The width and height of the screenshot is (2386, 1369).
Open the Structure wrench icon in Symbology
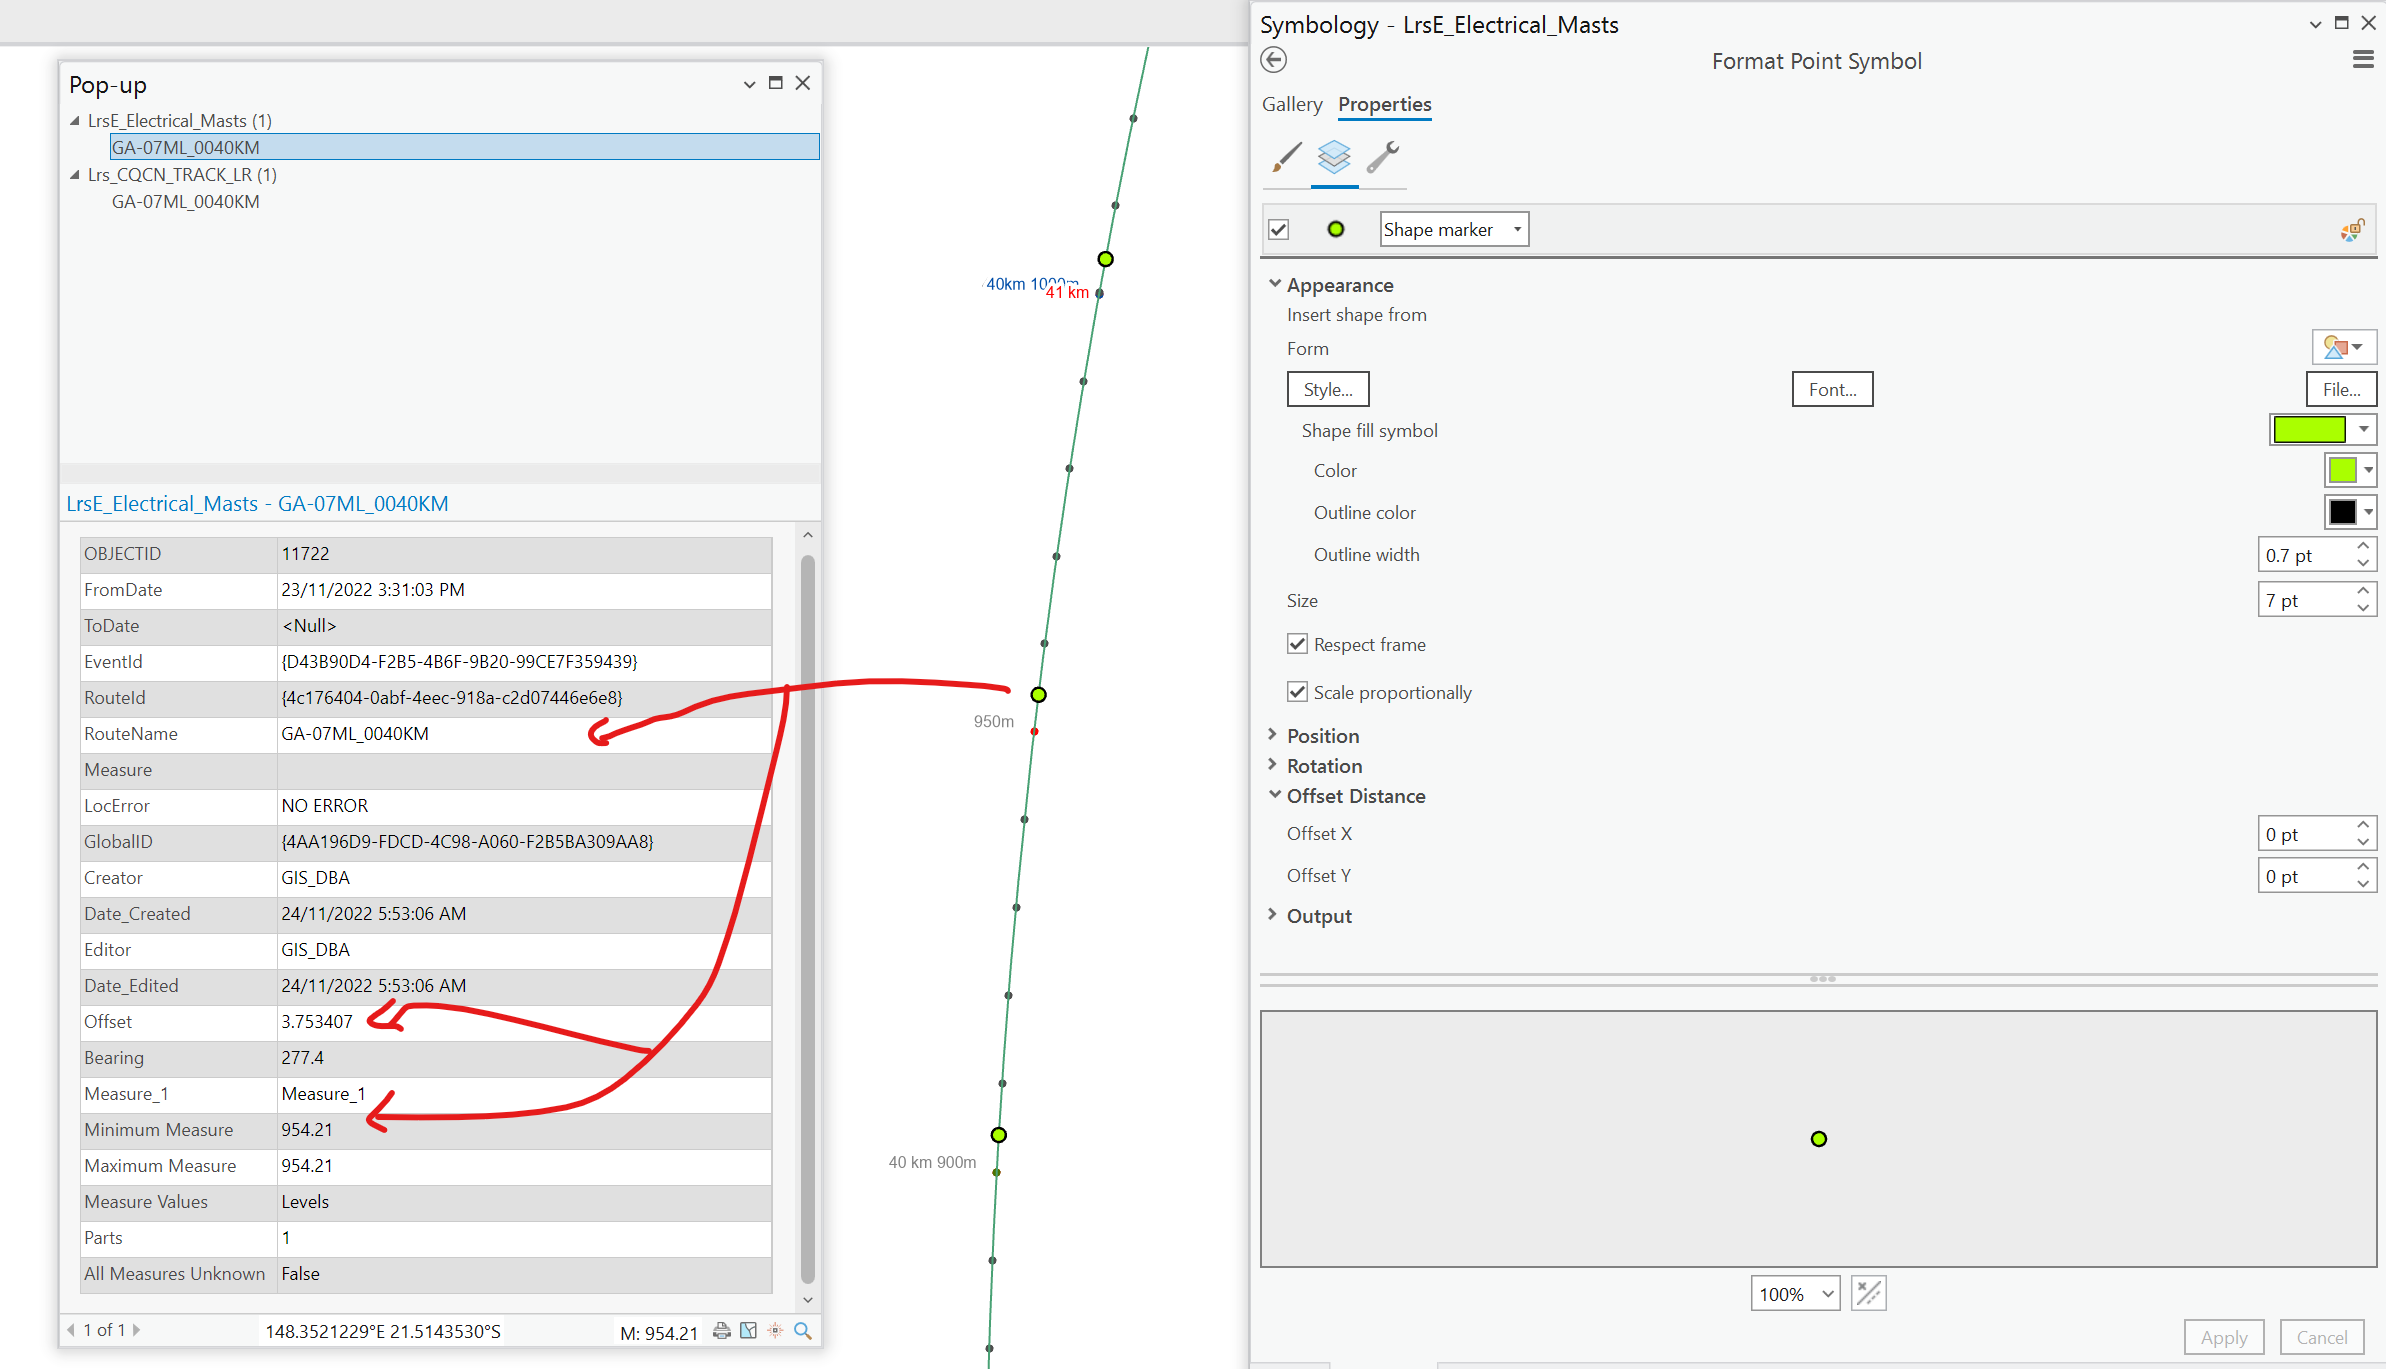click(1384, 158)
